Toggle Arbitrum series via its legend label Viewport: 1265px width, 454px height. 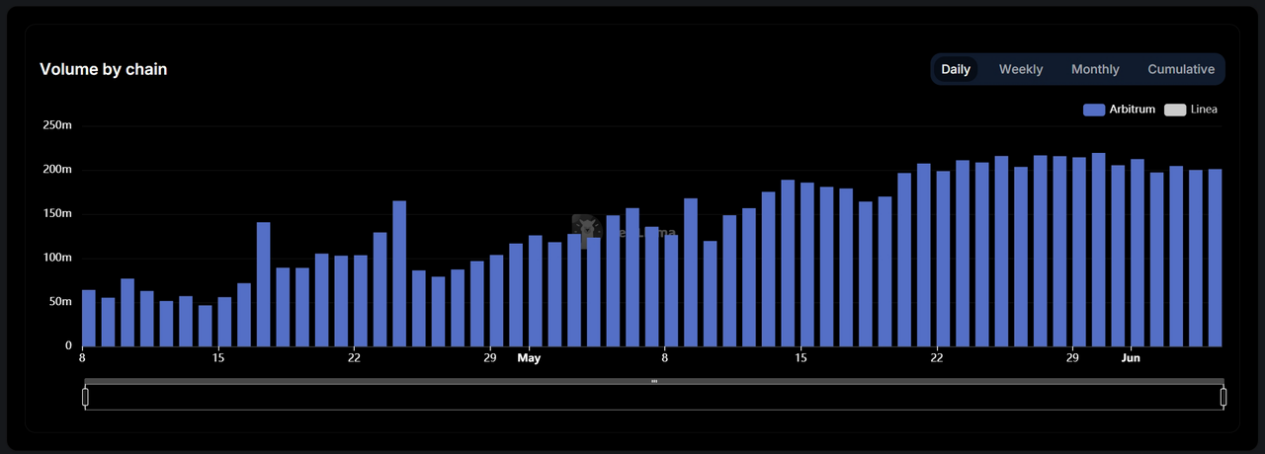[1132, 109]
